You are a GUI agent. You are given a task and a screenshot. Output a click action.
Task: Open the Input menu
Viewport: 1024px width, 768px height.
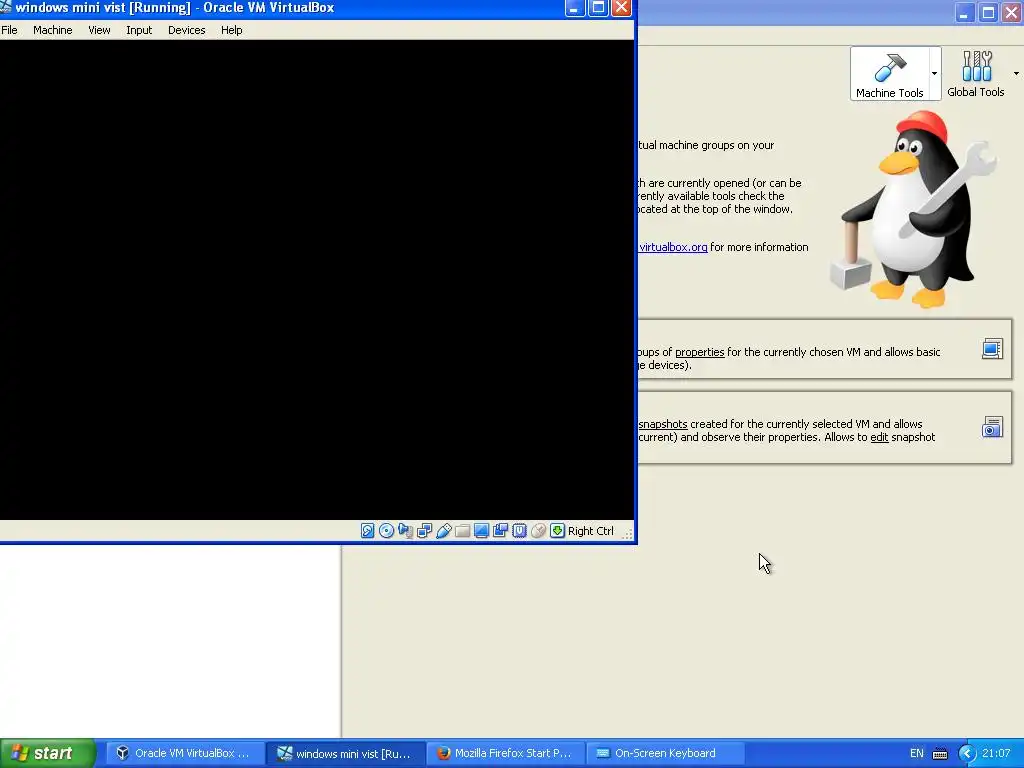pyautogui.click(x=139, y=30)
